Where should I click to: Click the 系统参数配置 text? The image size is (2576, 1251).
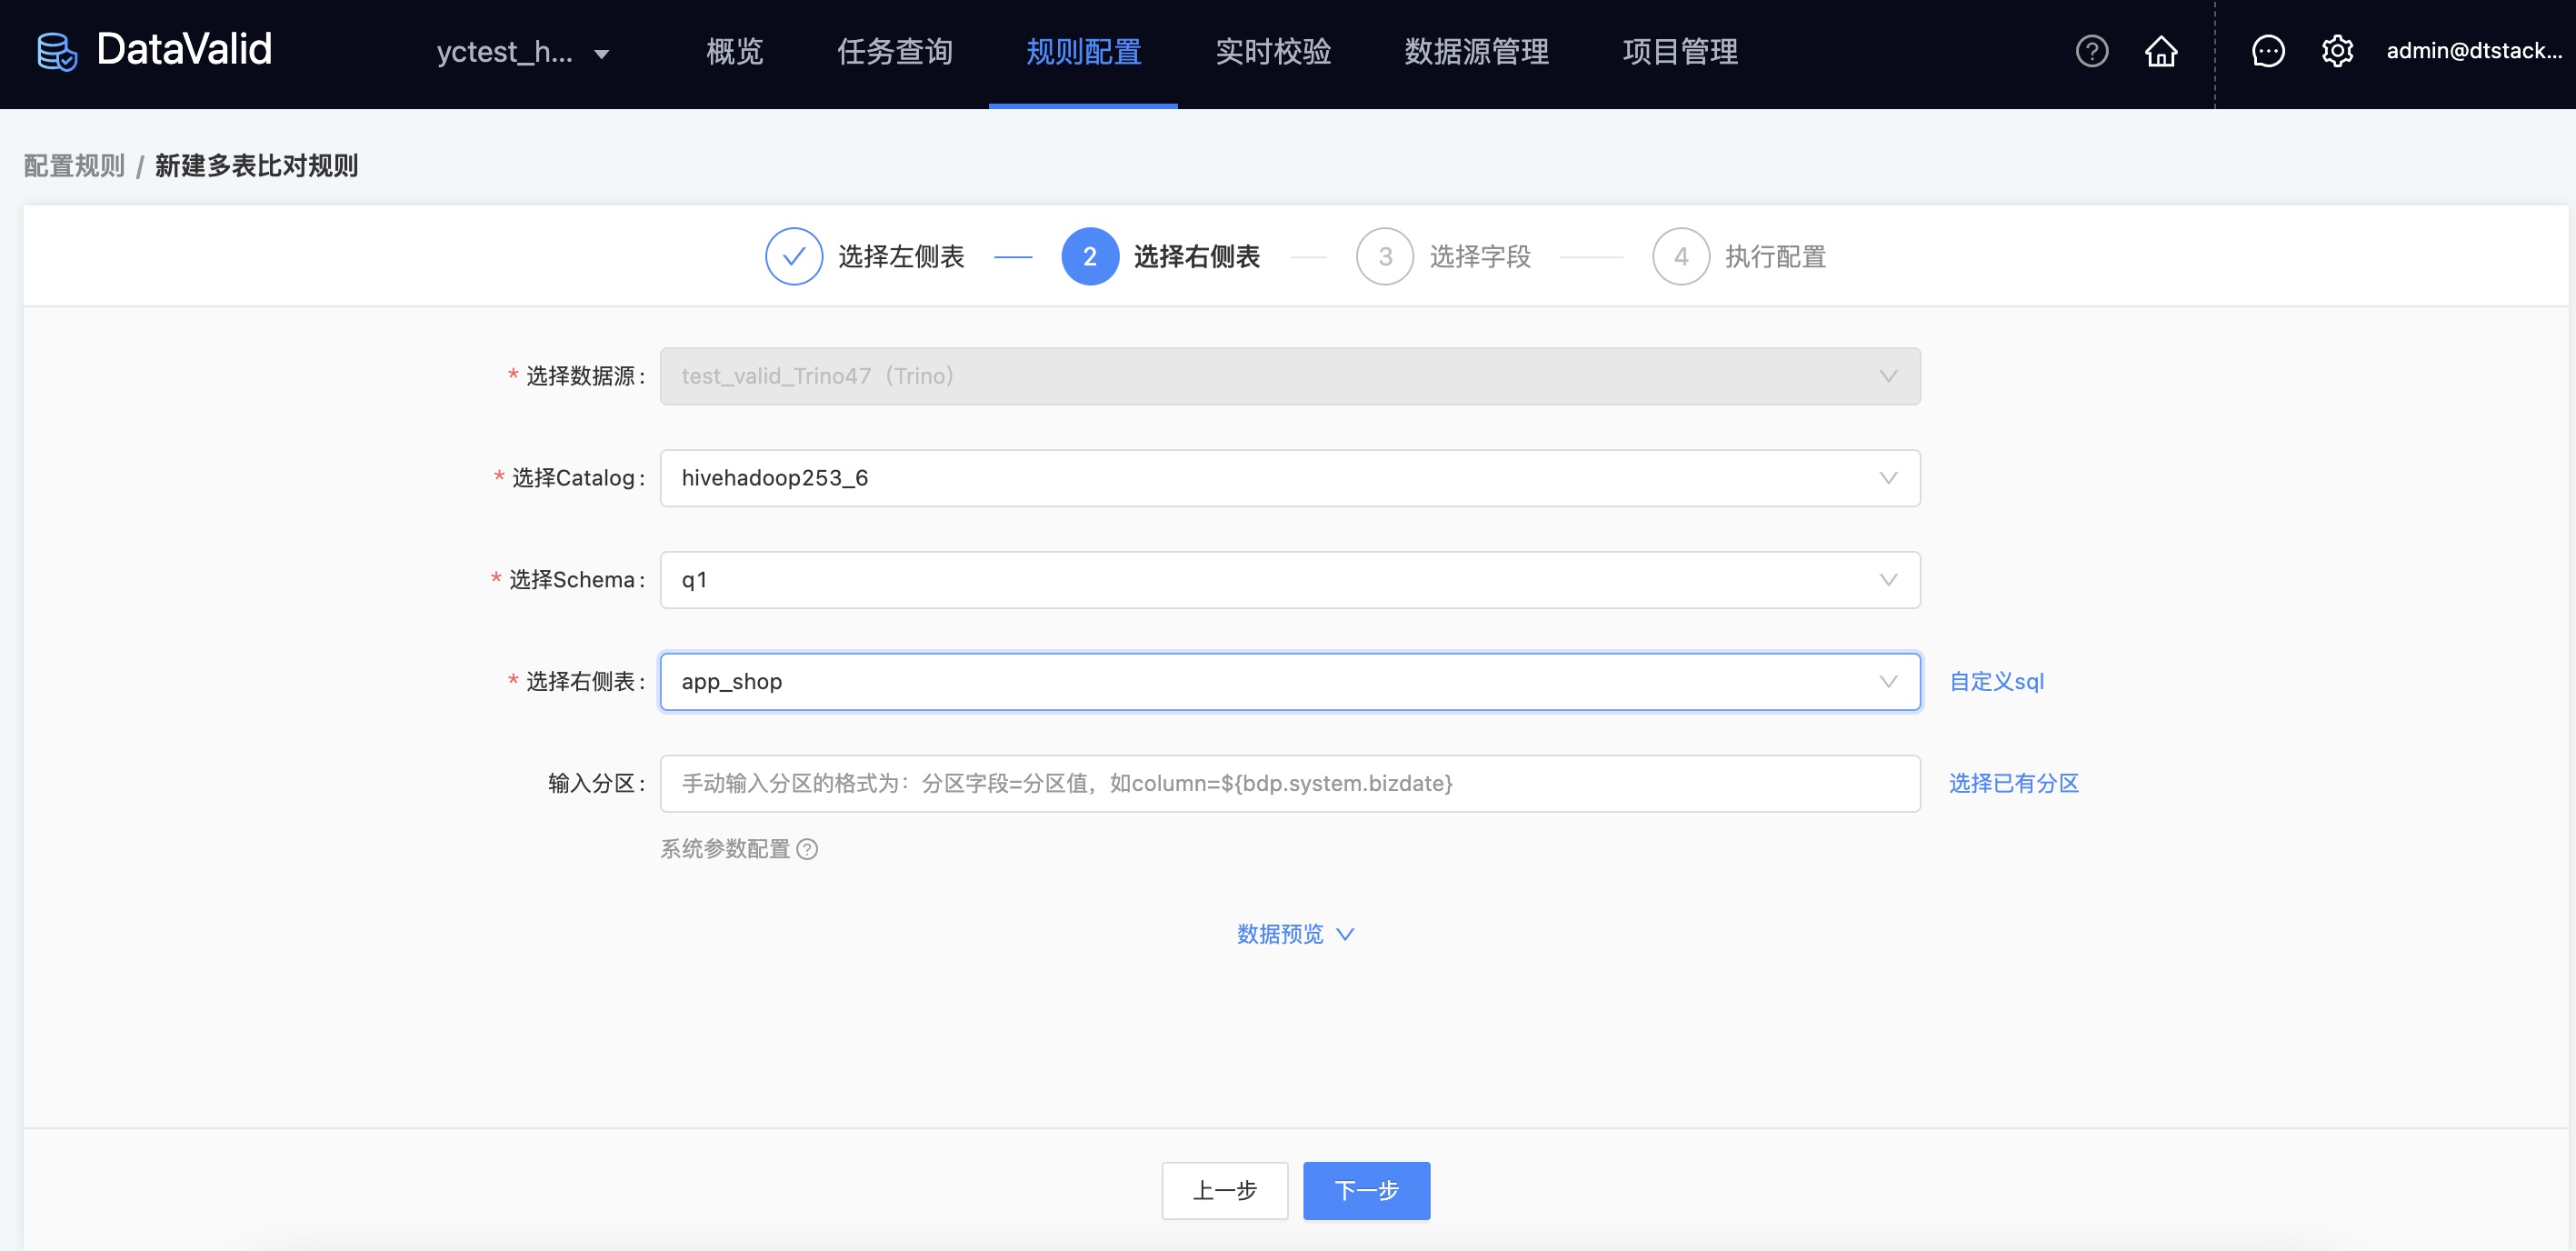tap(724, 849)
